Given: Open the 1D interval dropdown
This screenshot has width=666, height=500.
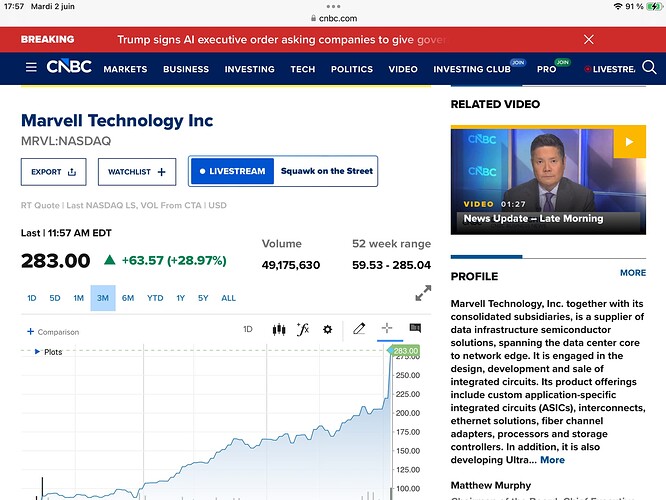Looking at the screenshot, I should 248,329.
